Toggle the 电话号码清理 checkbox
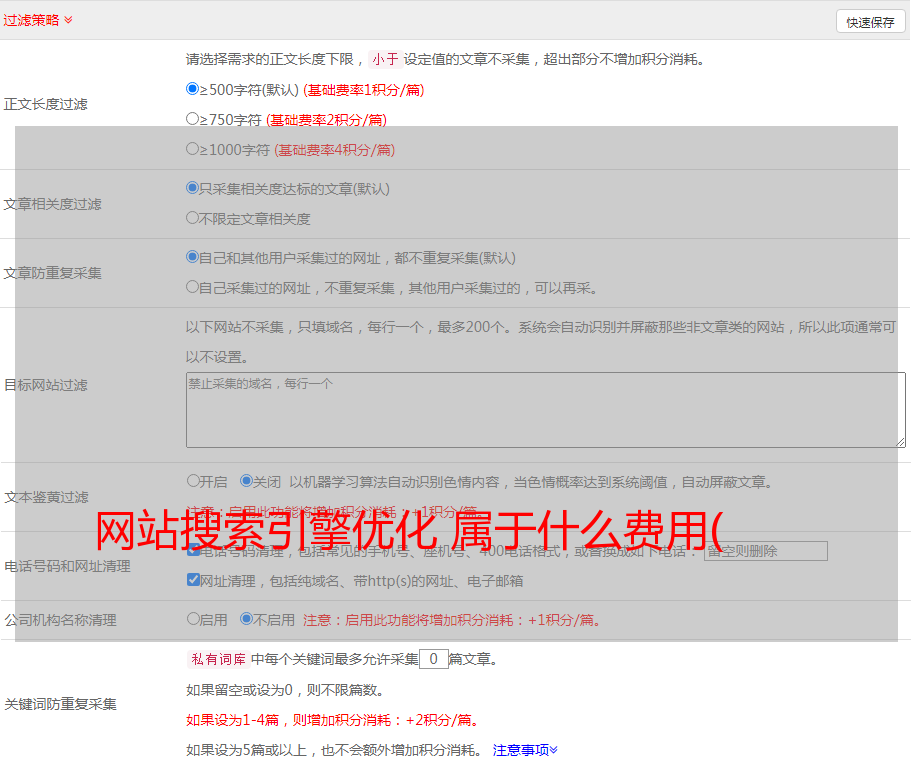 [193, 550]
